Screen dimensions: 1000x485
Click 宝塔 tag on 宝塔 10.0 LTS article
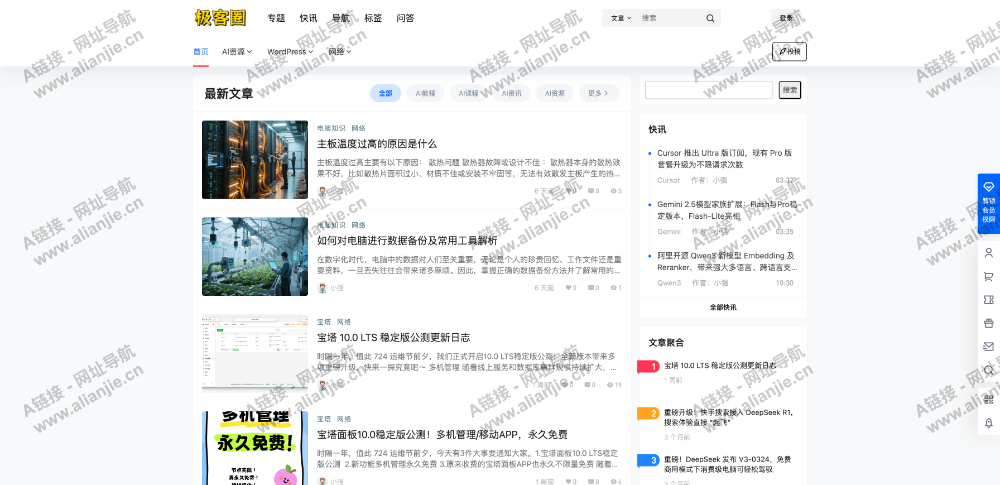point(323,322)
